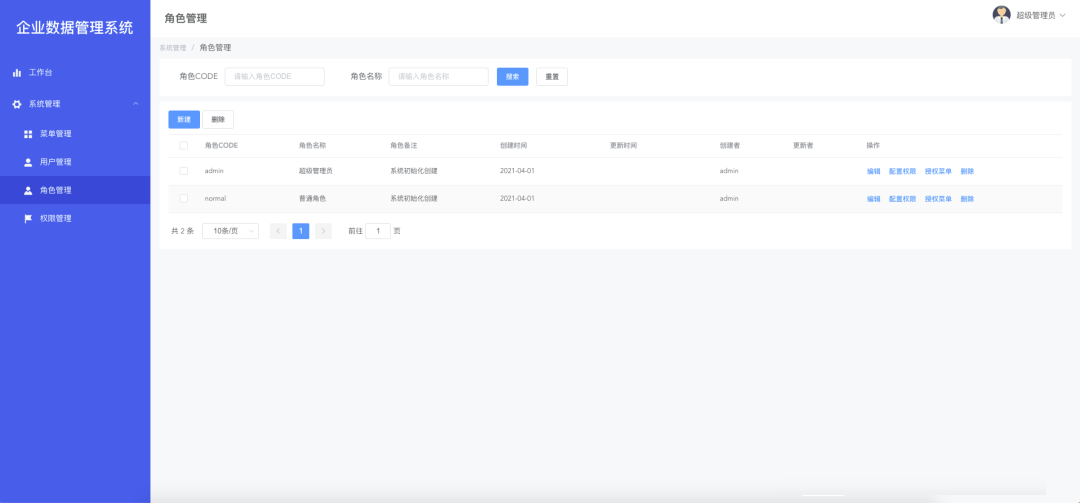This screenshot has height=503, width=1080.
Task: Click the 角色CODE column header
Action: tap(221, 145)
